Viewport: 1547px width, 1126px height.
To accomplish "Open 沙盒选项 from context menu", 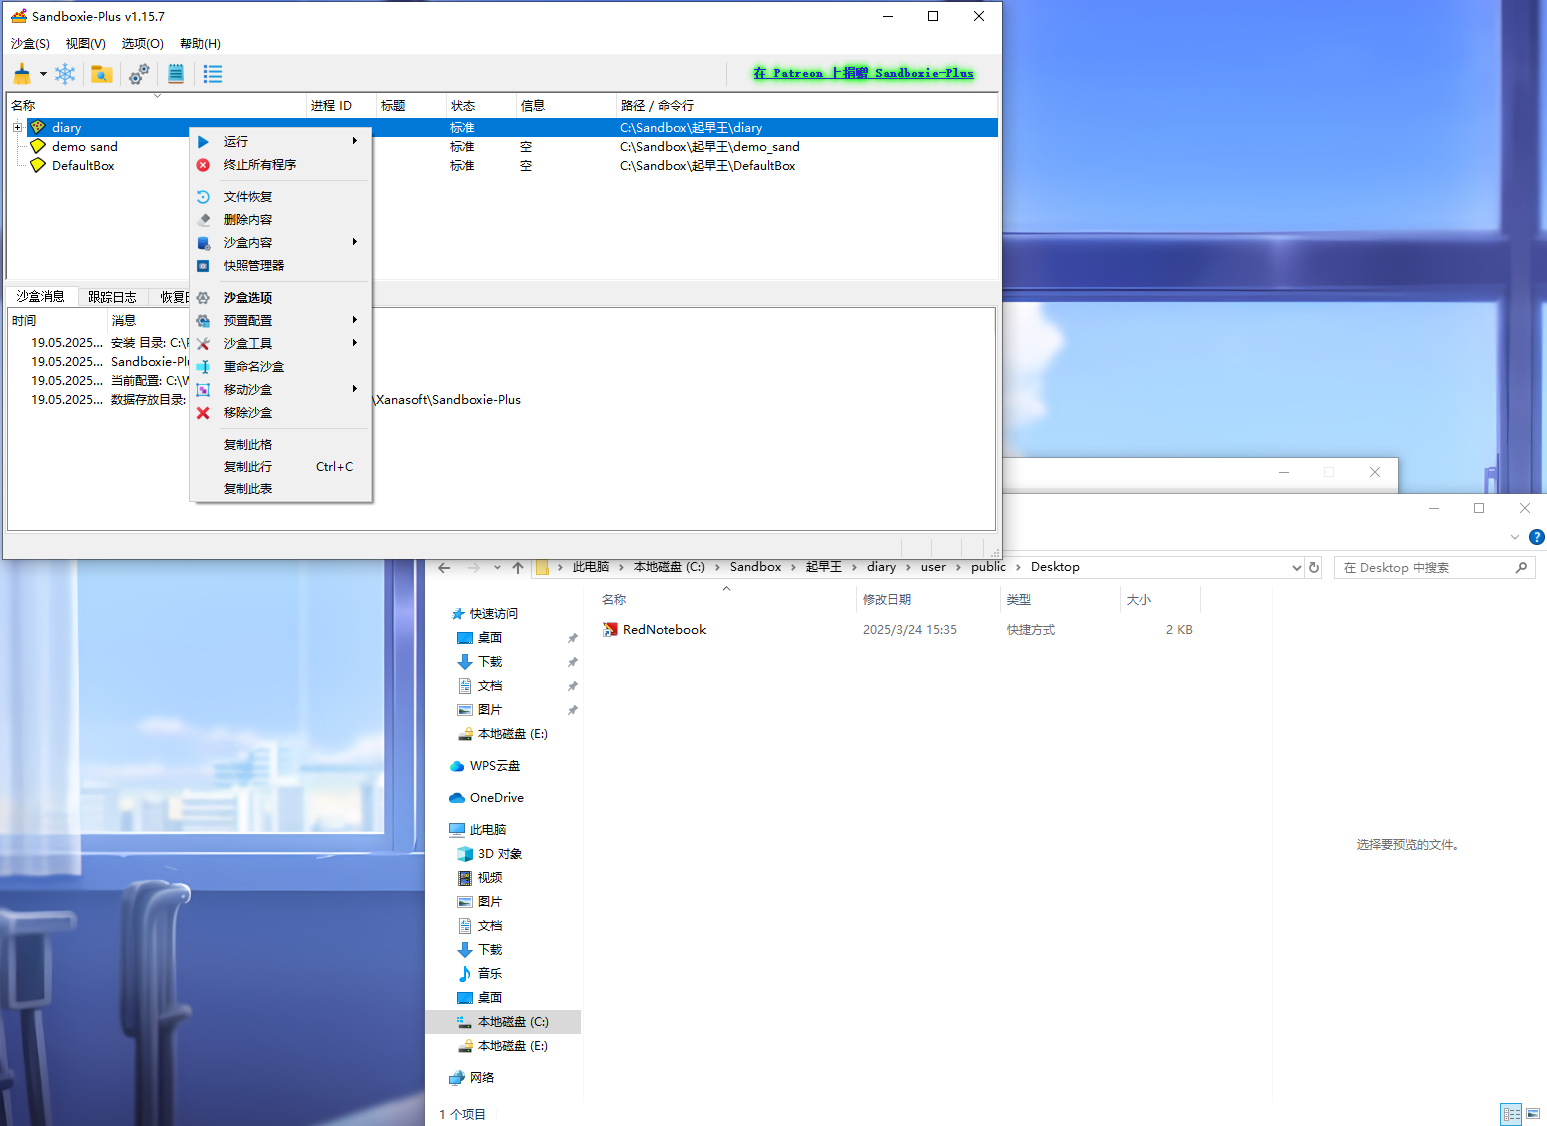I will tap(281, 298).
